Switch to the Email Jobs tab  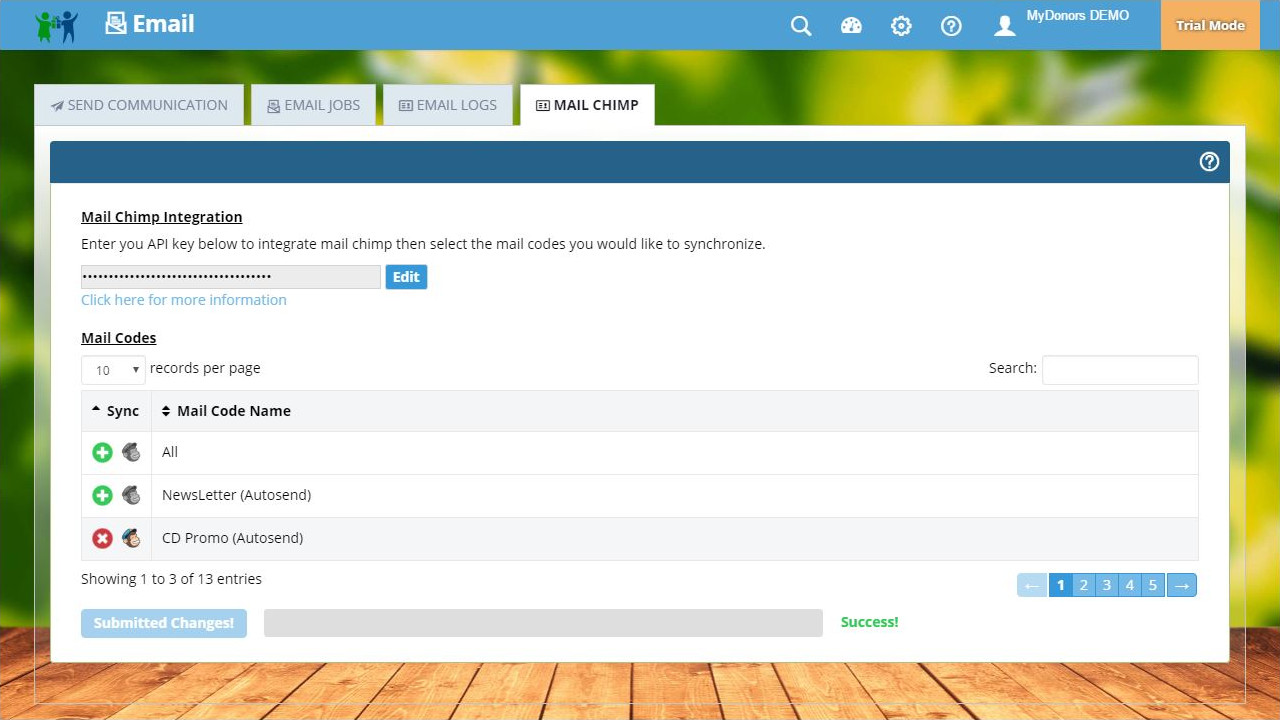click(313, 105)
